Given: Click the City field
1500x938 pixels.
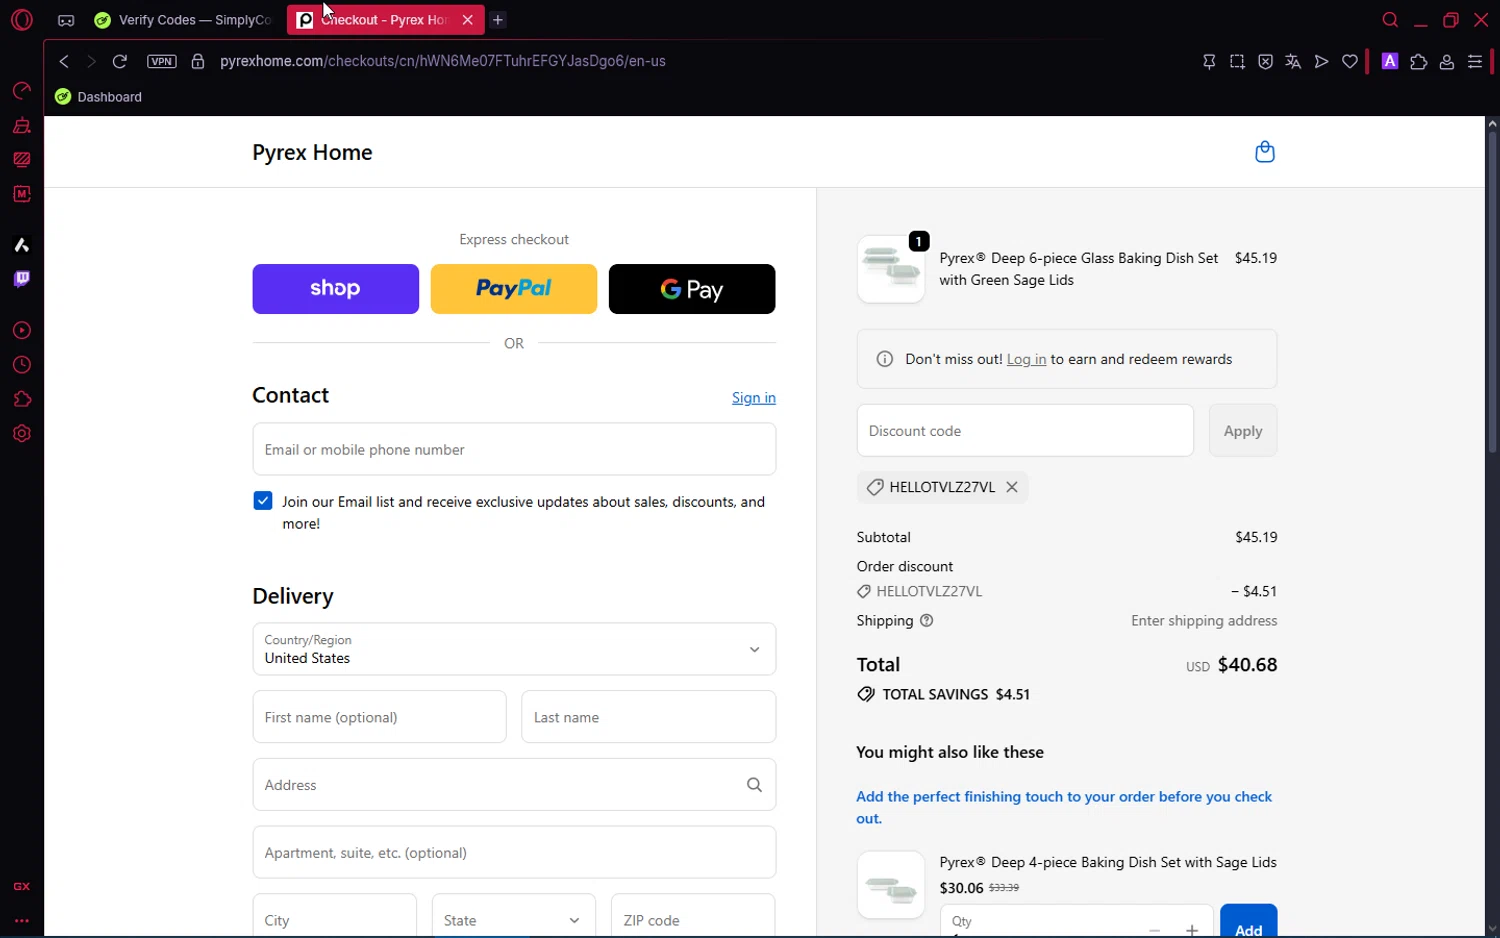Looking at the screenshot, I should [x=335, y=916].
